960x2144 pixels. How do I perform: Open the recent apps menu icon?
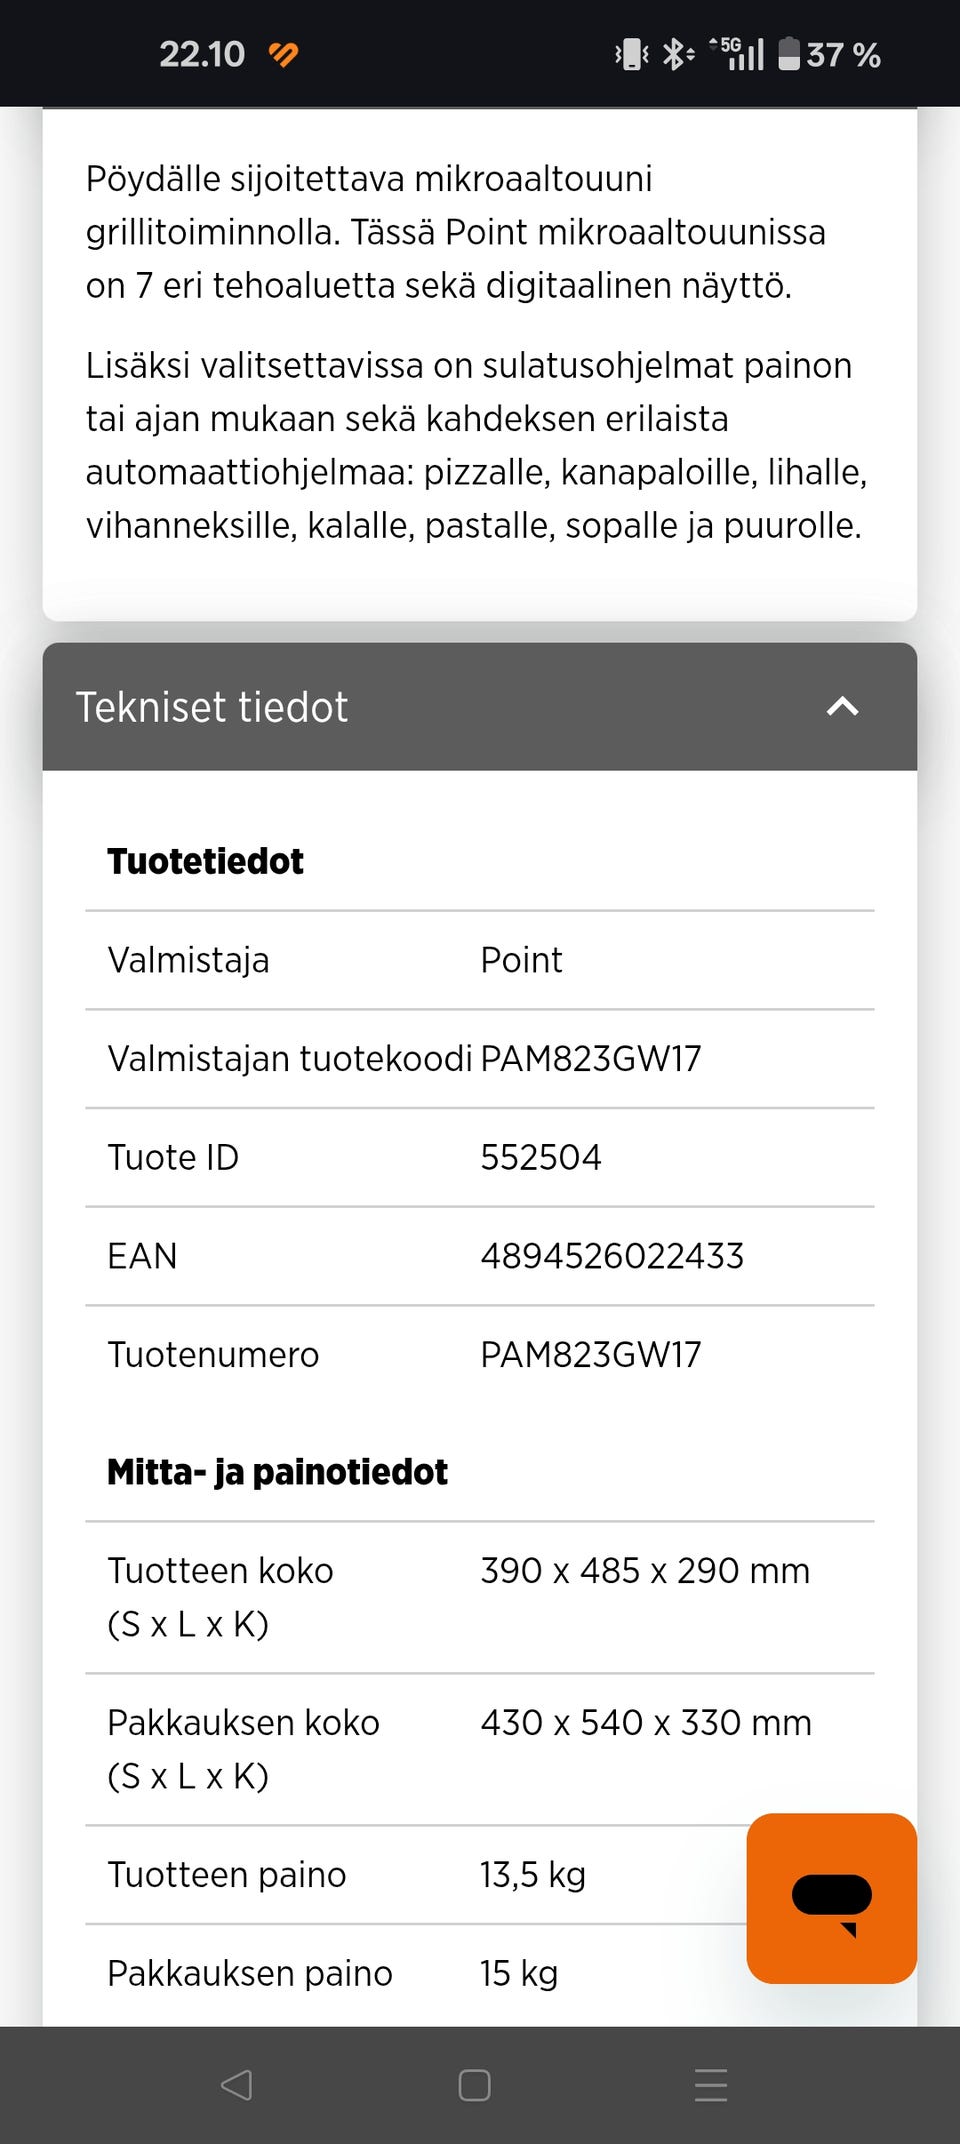pos(711,2085)
